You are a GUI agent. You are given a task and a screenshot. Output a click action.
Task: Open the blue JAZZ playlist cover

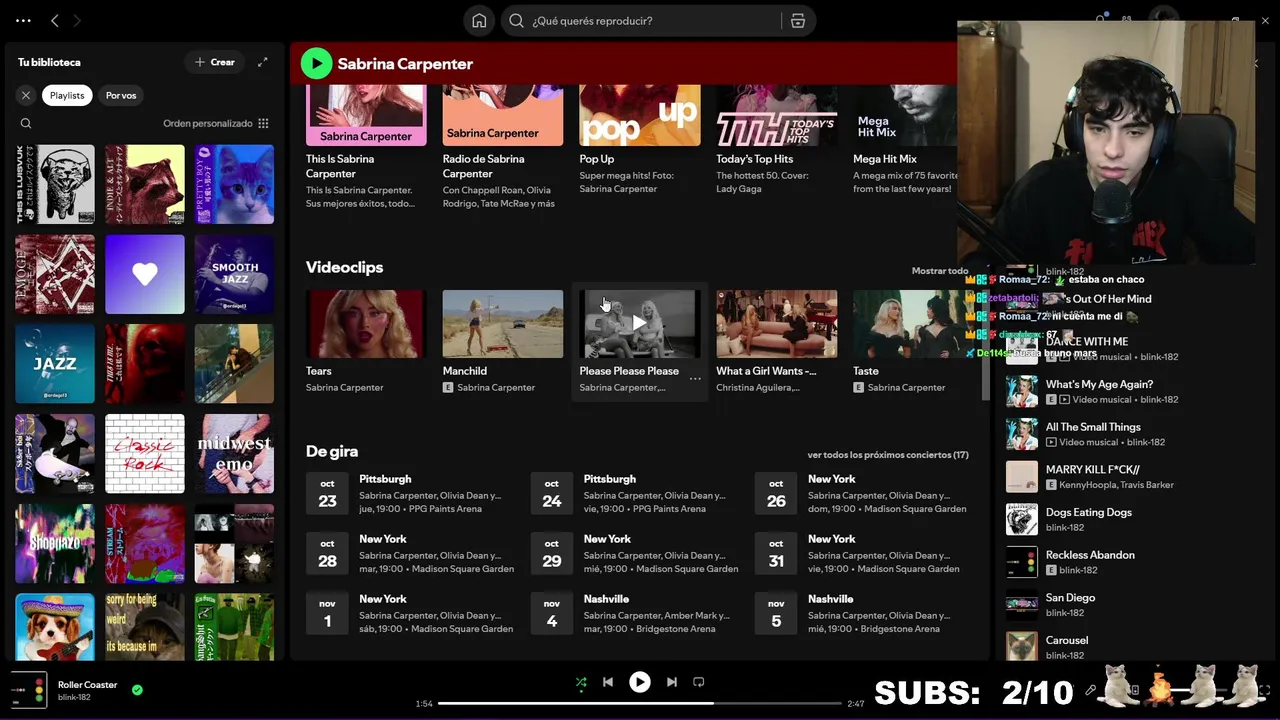55,364
